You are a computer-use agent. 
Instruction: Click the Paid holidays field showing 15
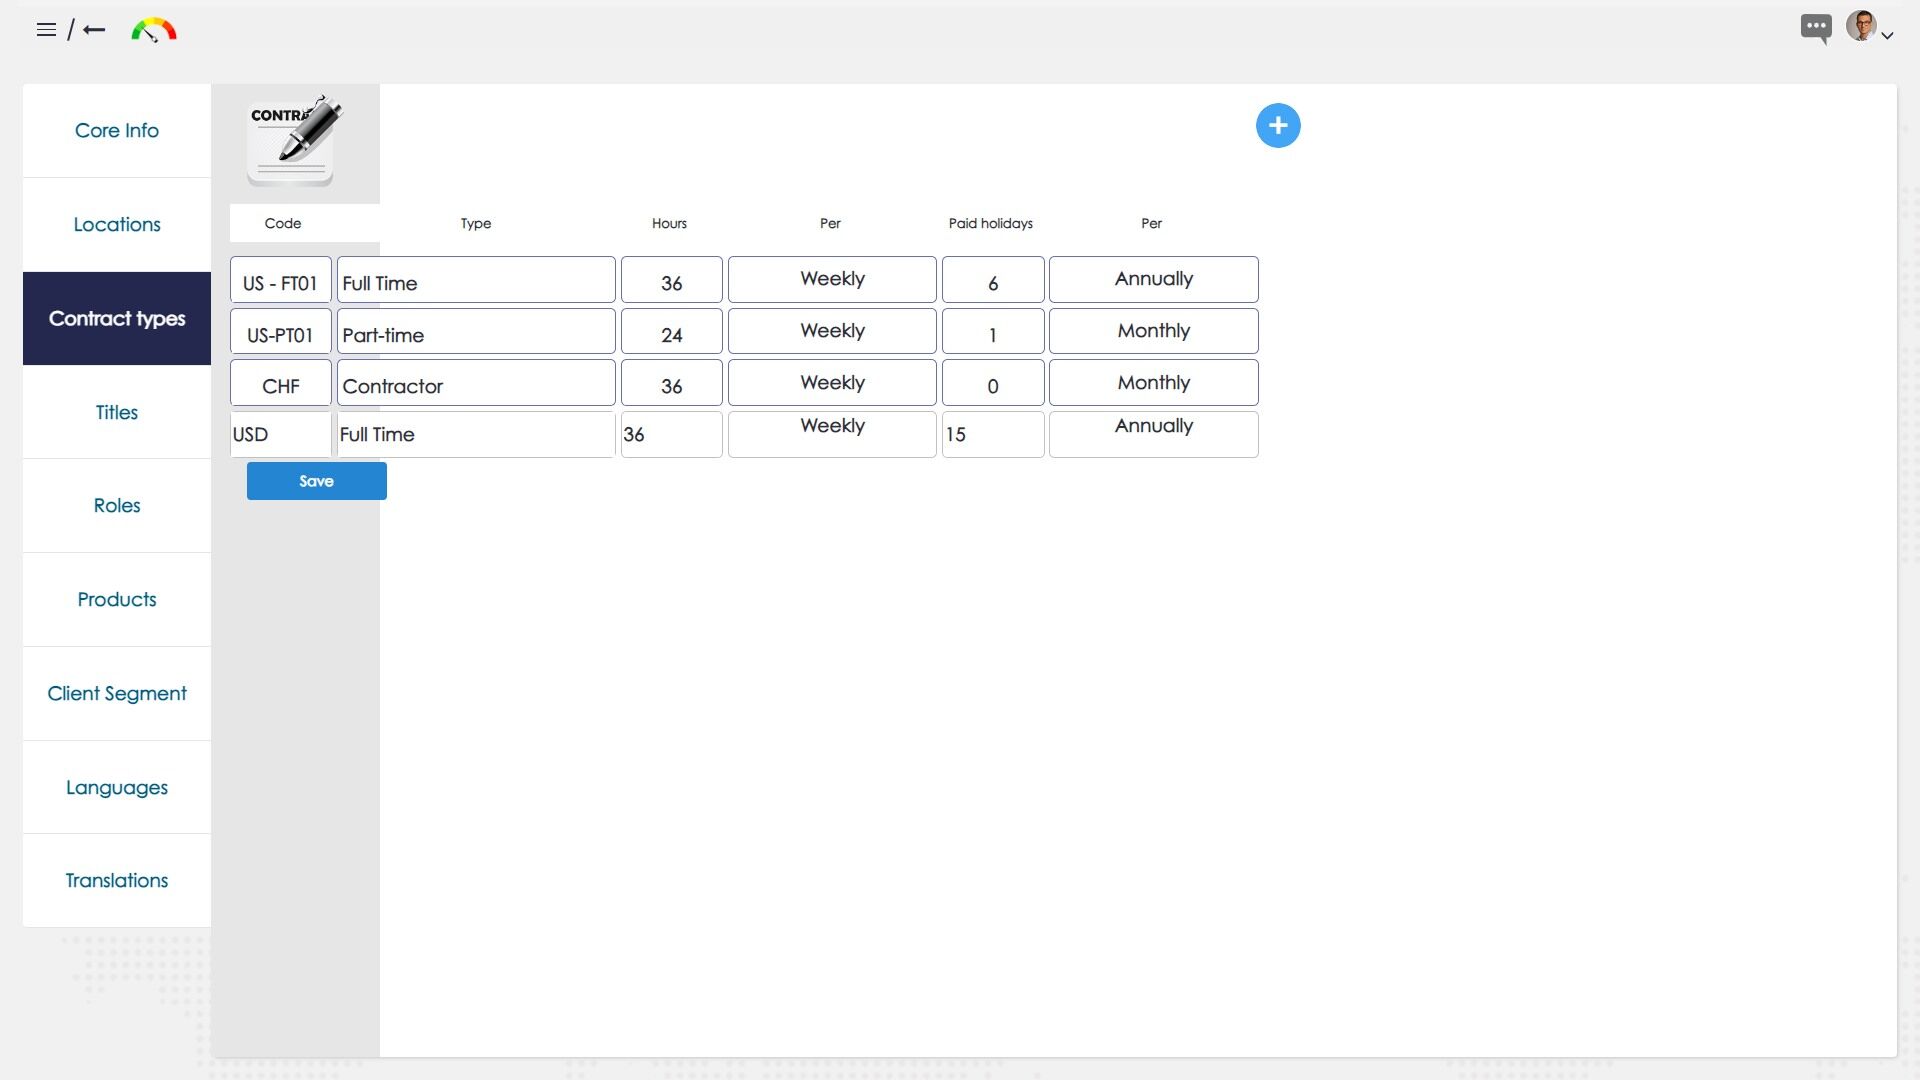tap(992, 435)
